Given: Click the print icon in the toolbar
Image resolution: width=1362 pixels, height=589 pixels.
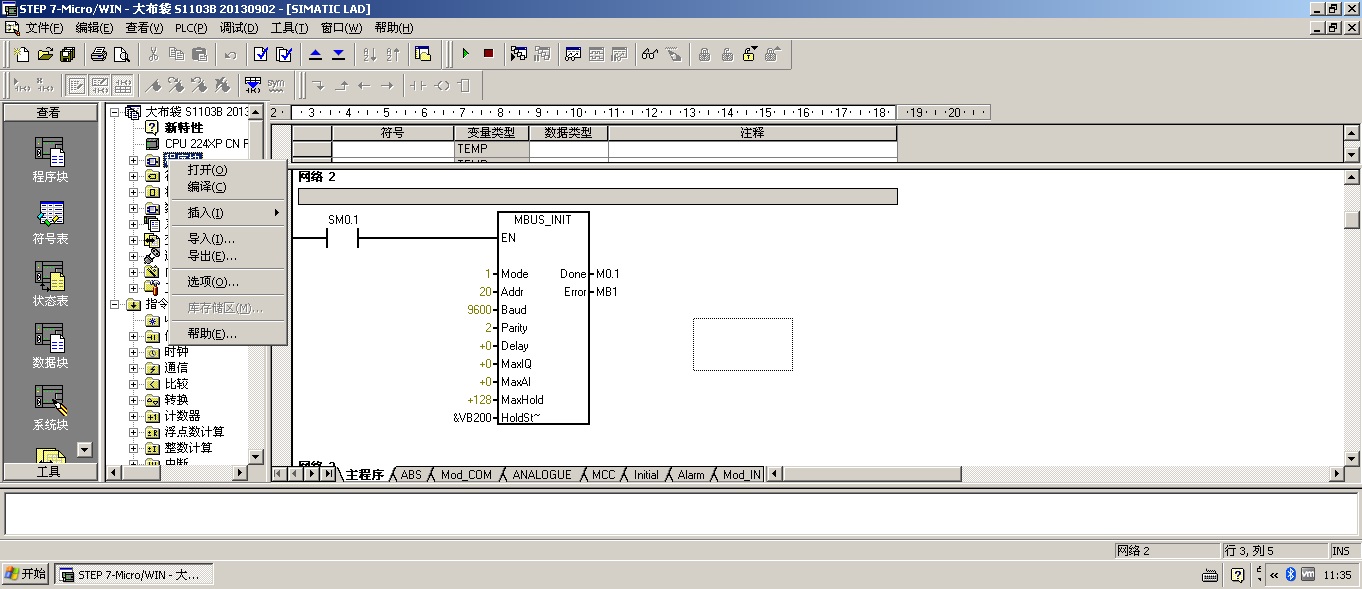Looking at the screenshot, I should pos(99,54).
